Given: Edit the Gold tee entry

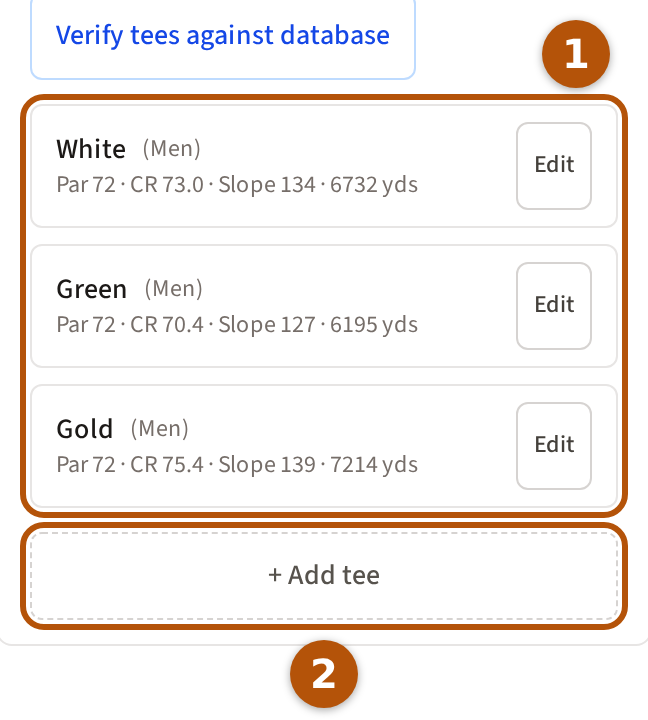Looking at the screenshot, I should [554, 446].
